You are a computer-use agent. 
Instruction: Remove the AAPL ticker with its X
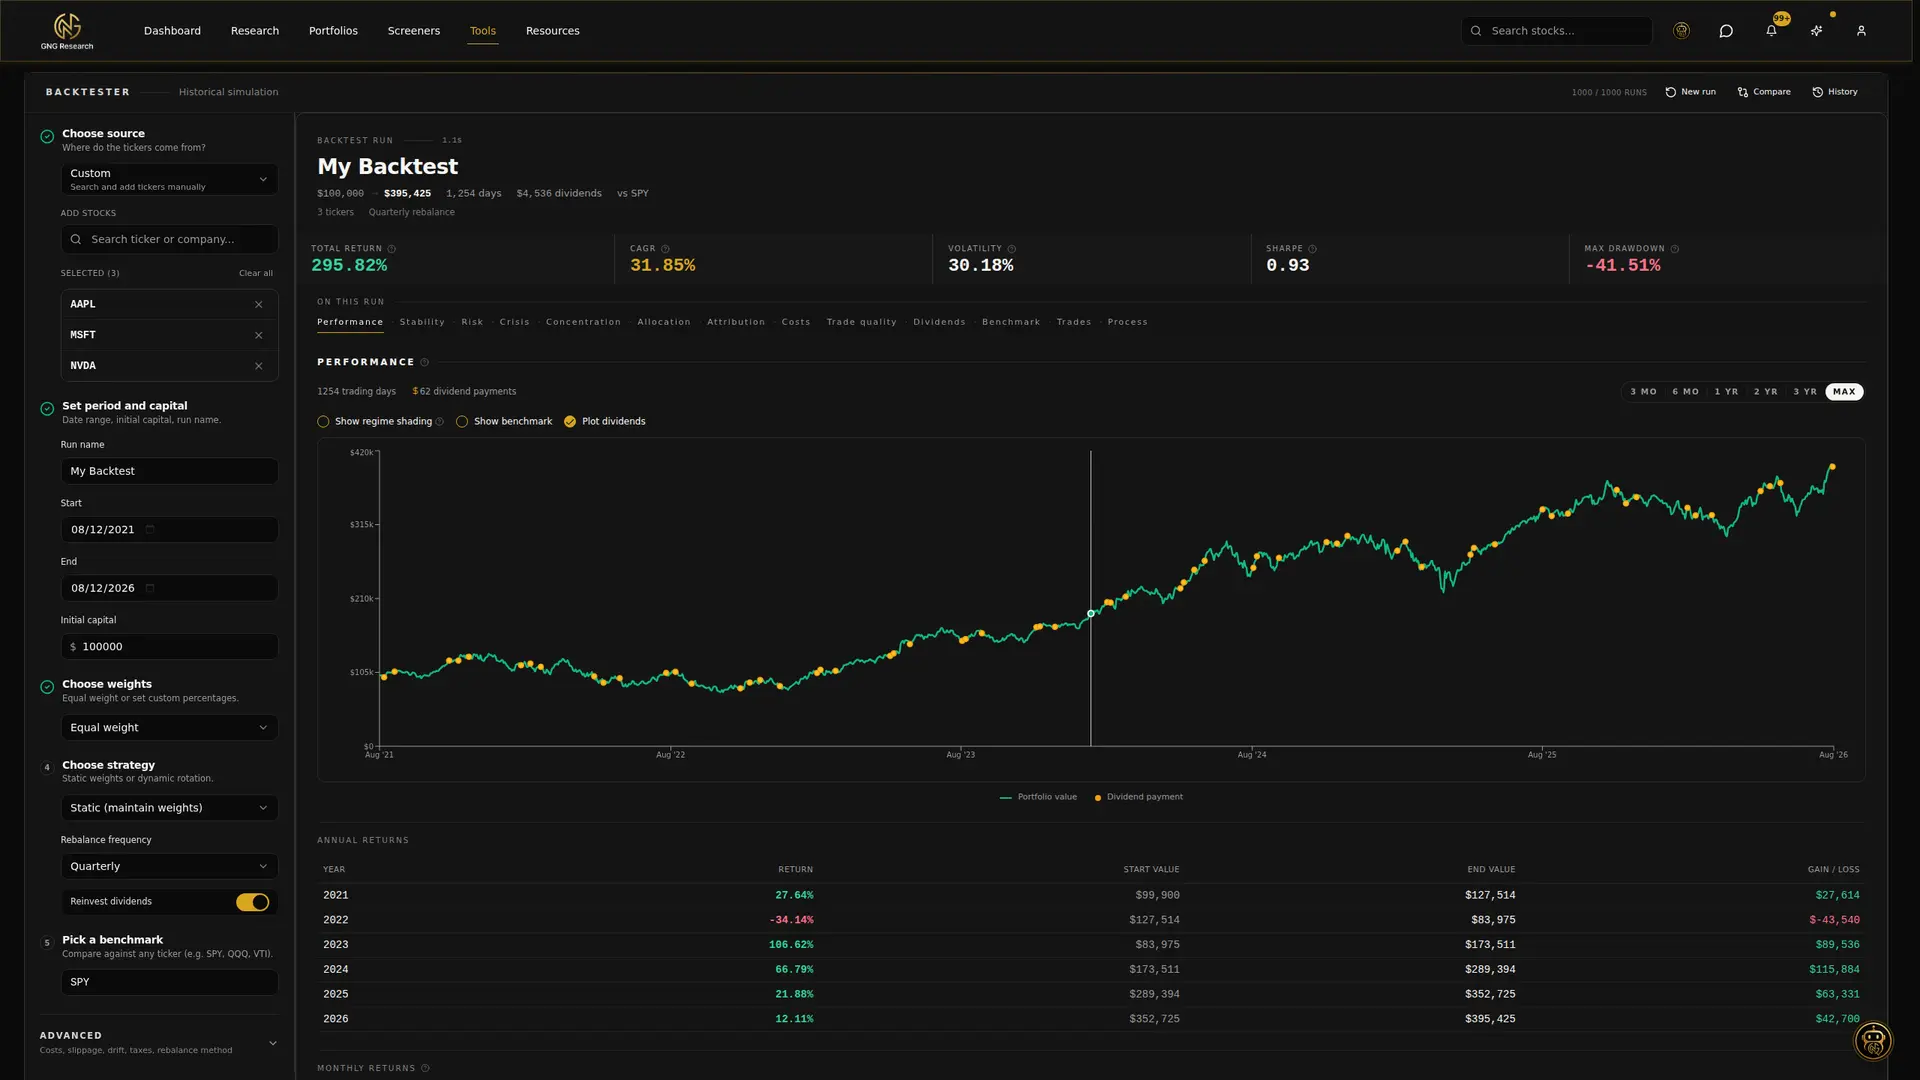click(x=259, y=305)
